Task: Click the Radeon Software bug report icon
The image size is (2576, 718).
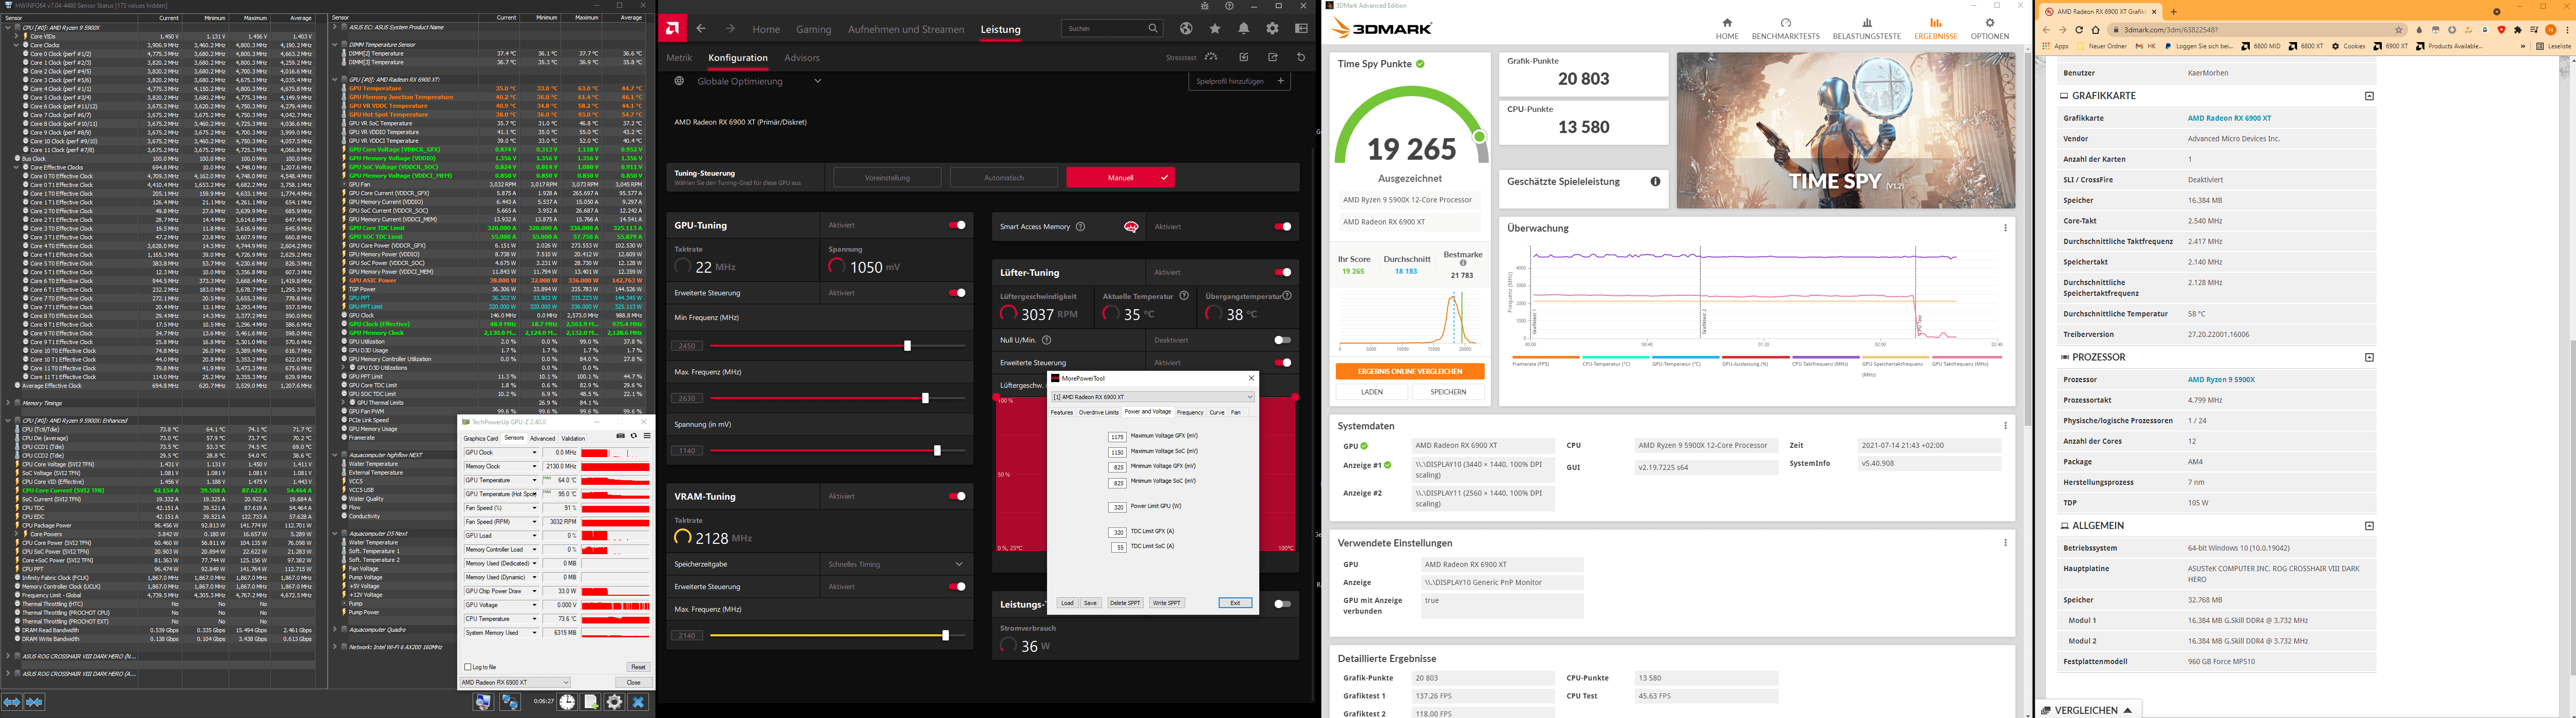Action: pos(1204,6)
